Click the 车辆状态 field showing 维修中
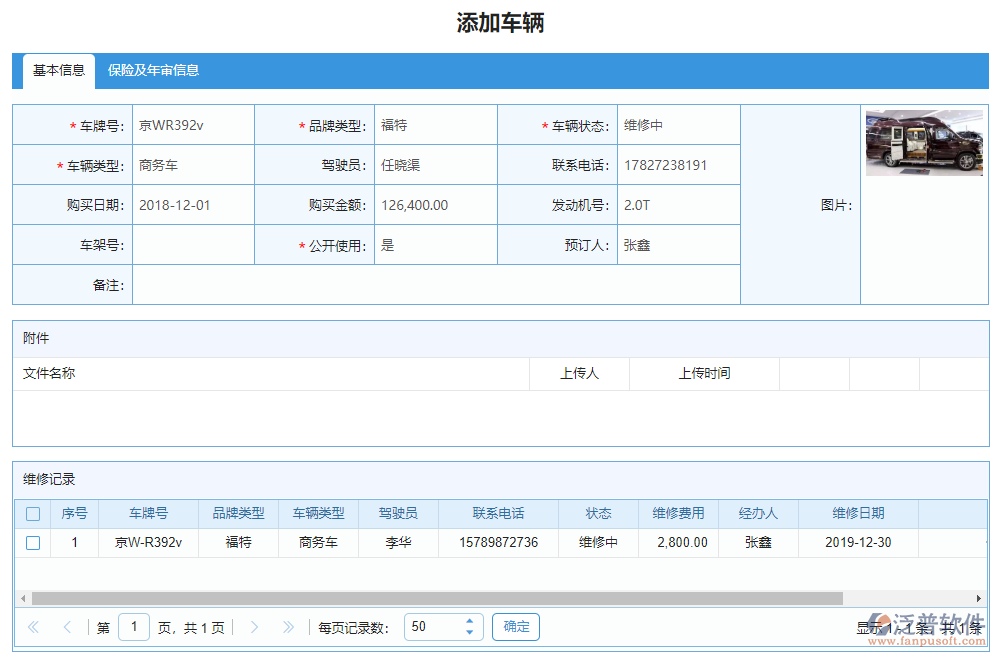The height and width of the screenshot is (657, 996). [678, 126]
